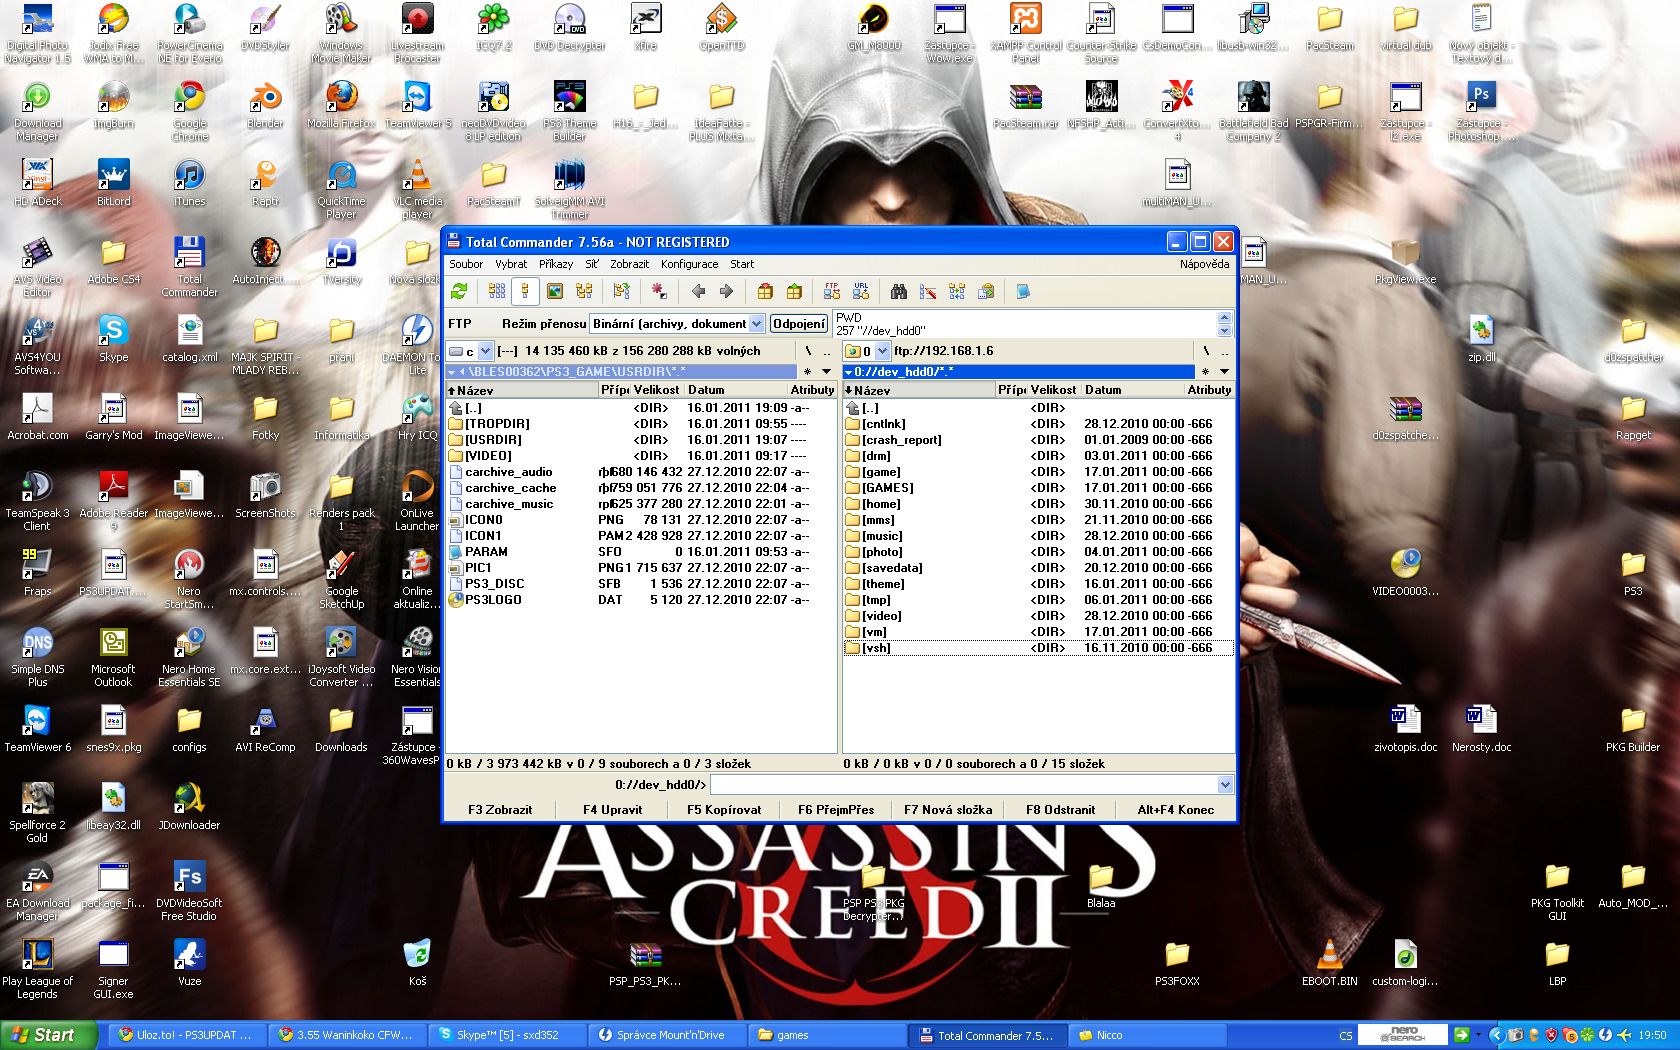The image size is (1680, 1050).
Task: Select VLC media player desktop icon
Action: [x=418, y=188]
